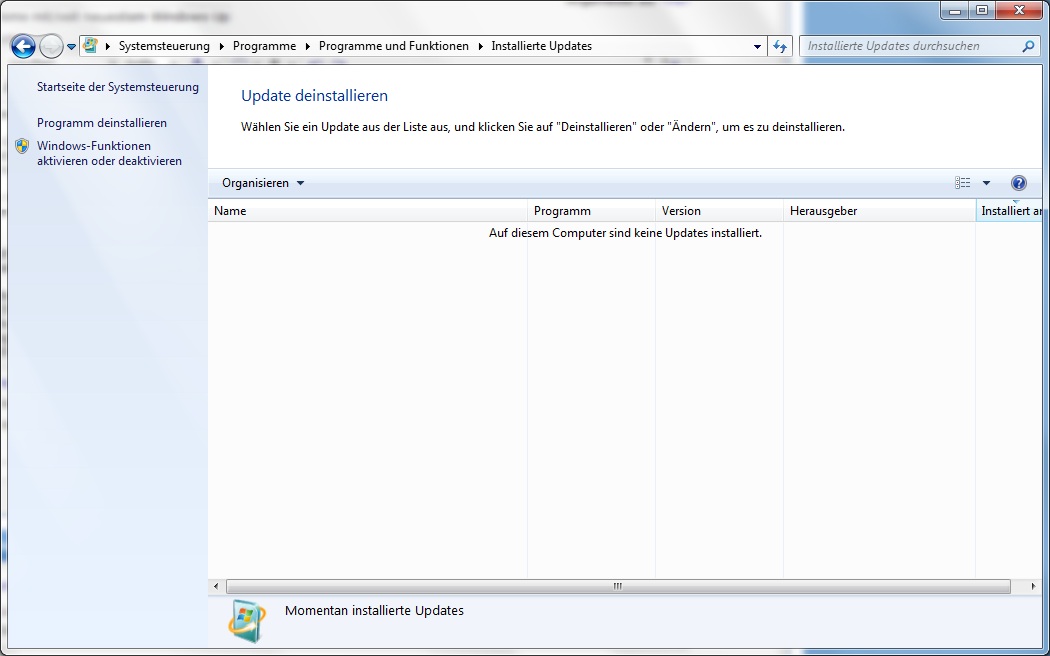Sort by the Installiert am column header
Screen dimensions: 1050x656
[1010, 211]
